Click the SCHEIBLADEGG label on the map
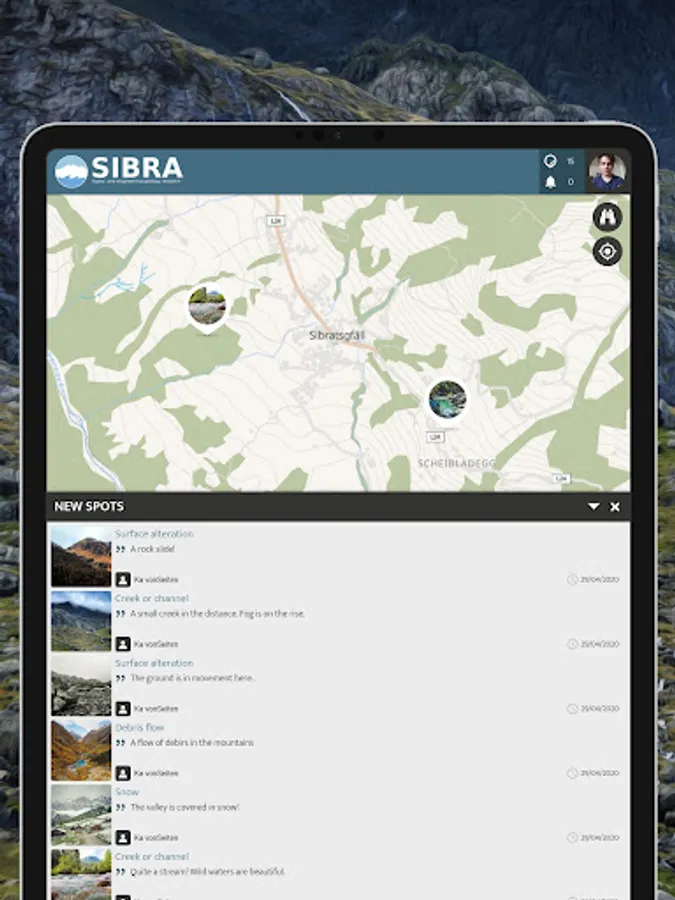This screenshot has width=675, height=900. pyautogui.click(x=456, y=463)
